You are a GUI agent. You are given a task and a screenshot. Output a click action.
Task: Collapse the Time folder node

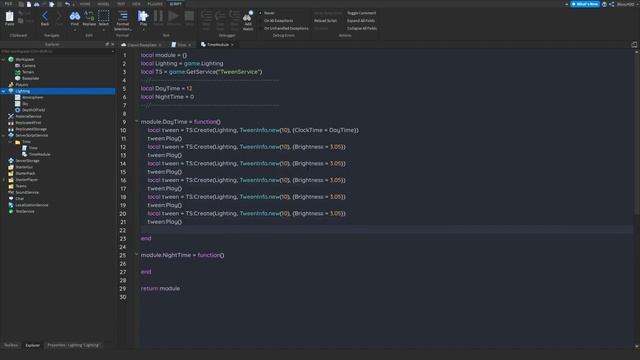coord(10,142)
